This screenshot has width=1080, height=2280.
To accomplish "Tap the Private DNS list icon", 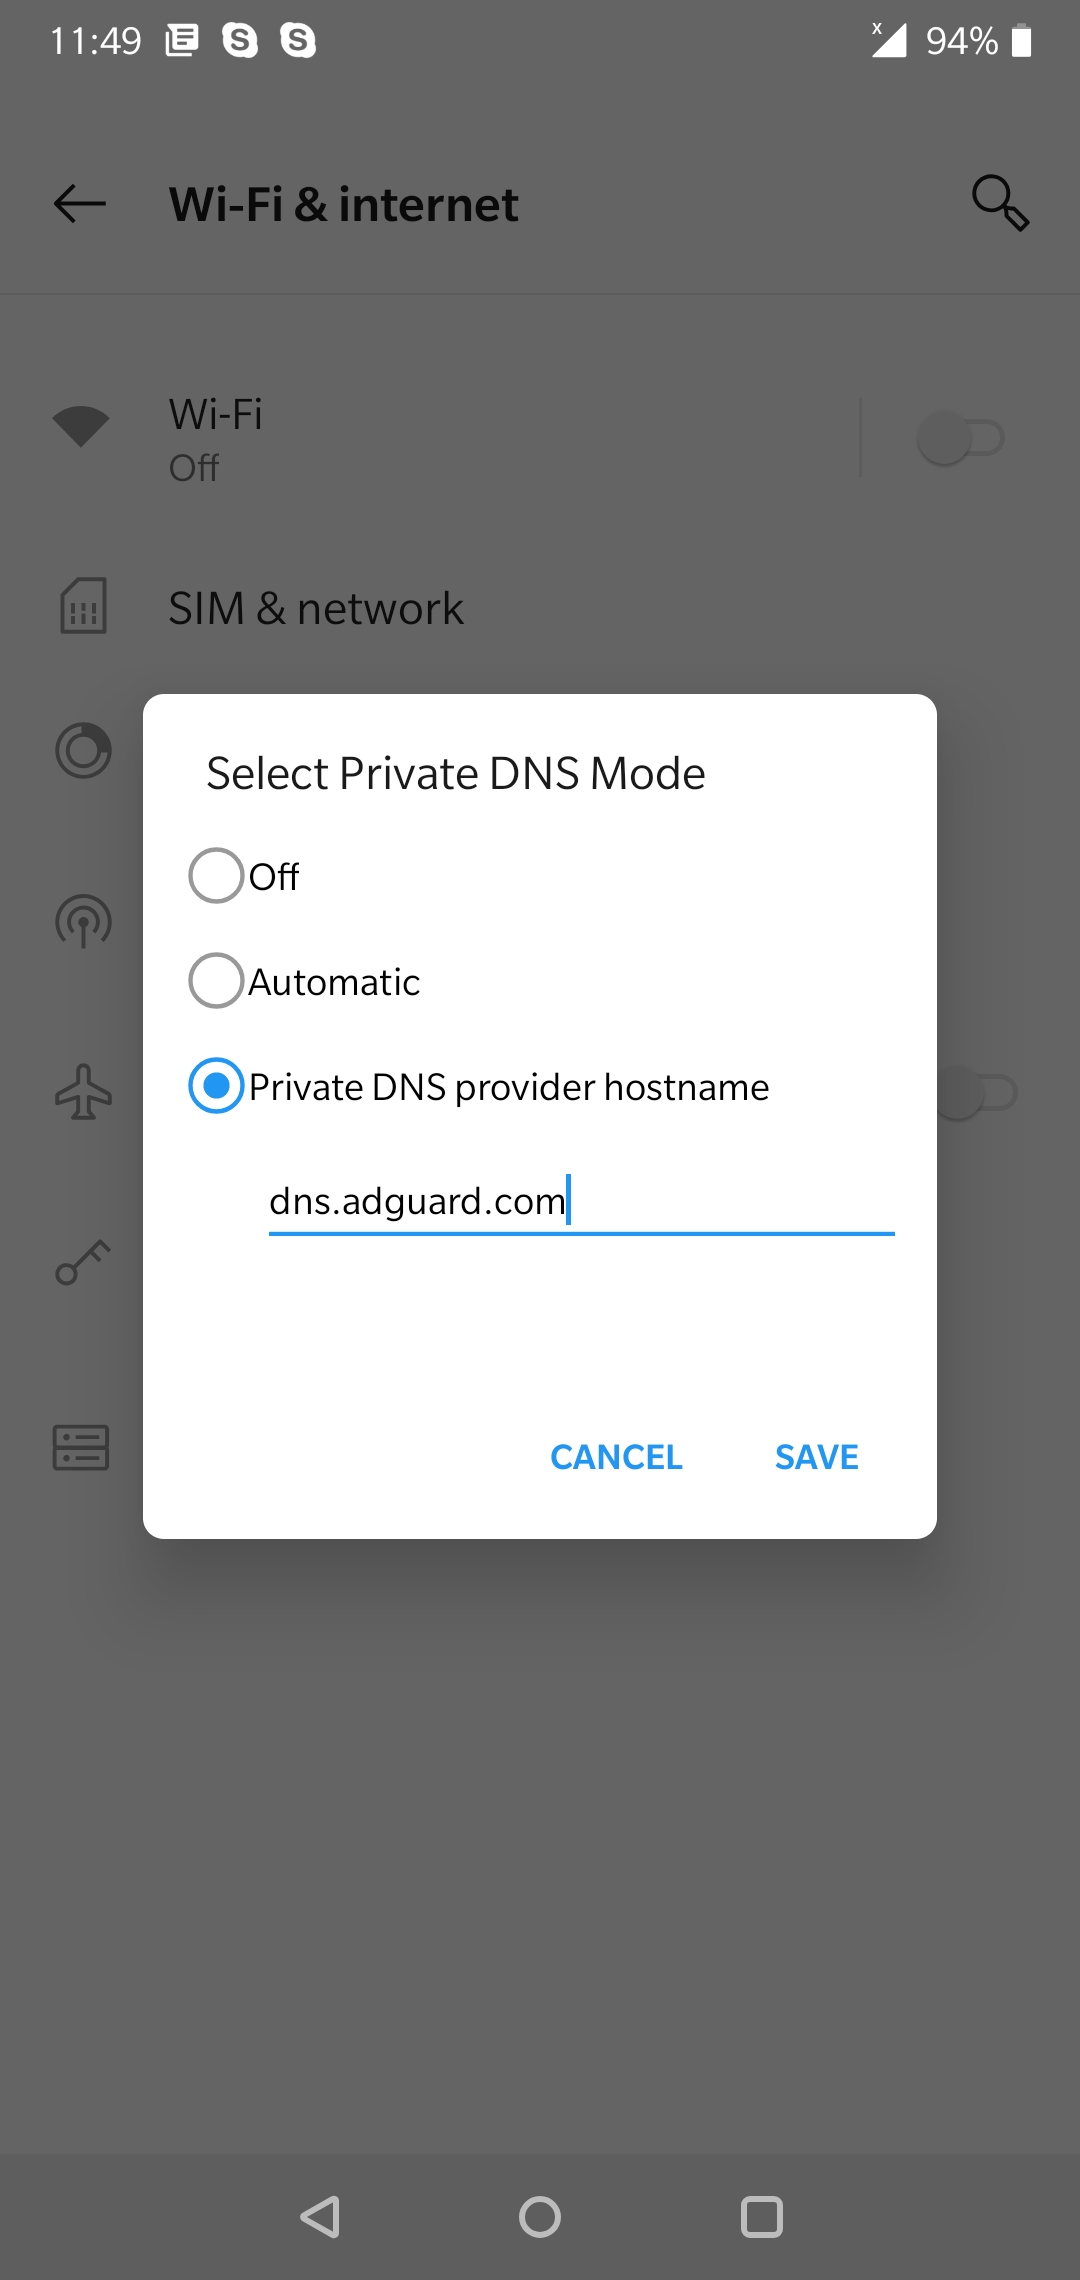I will 81,1447.
